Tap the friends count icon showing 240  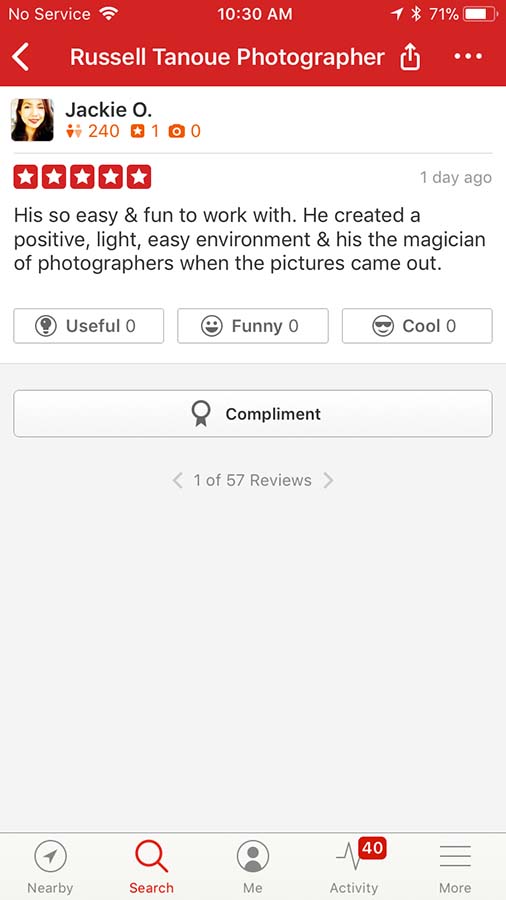pos(74,131)
